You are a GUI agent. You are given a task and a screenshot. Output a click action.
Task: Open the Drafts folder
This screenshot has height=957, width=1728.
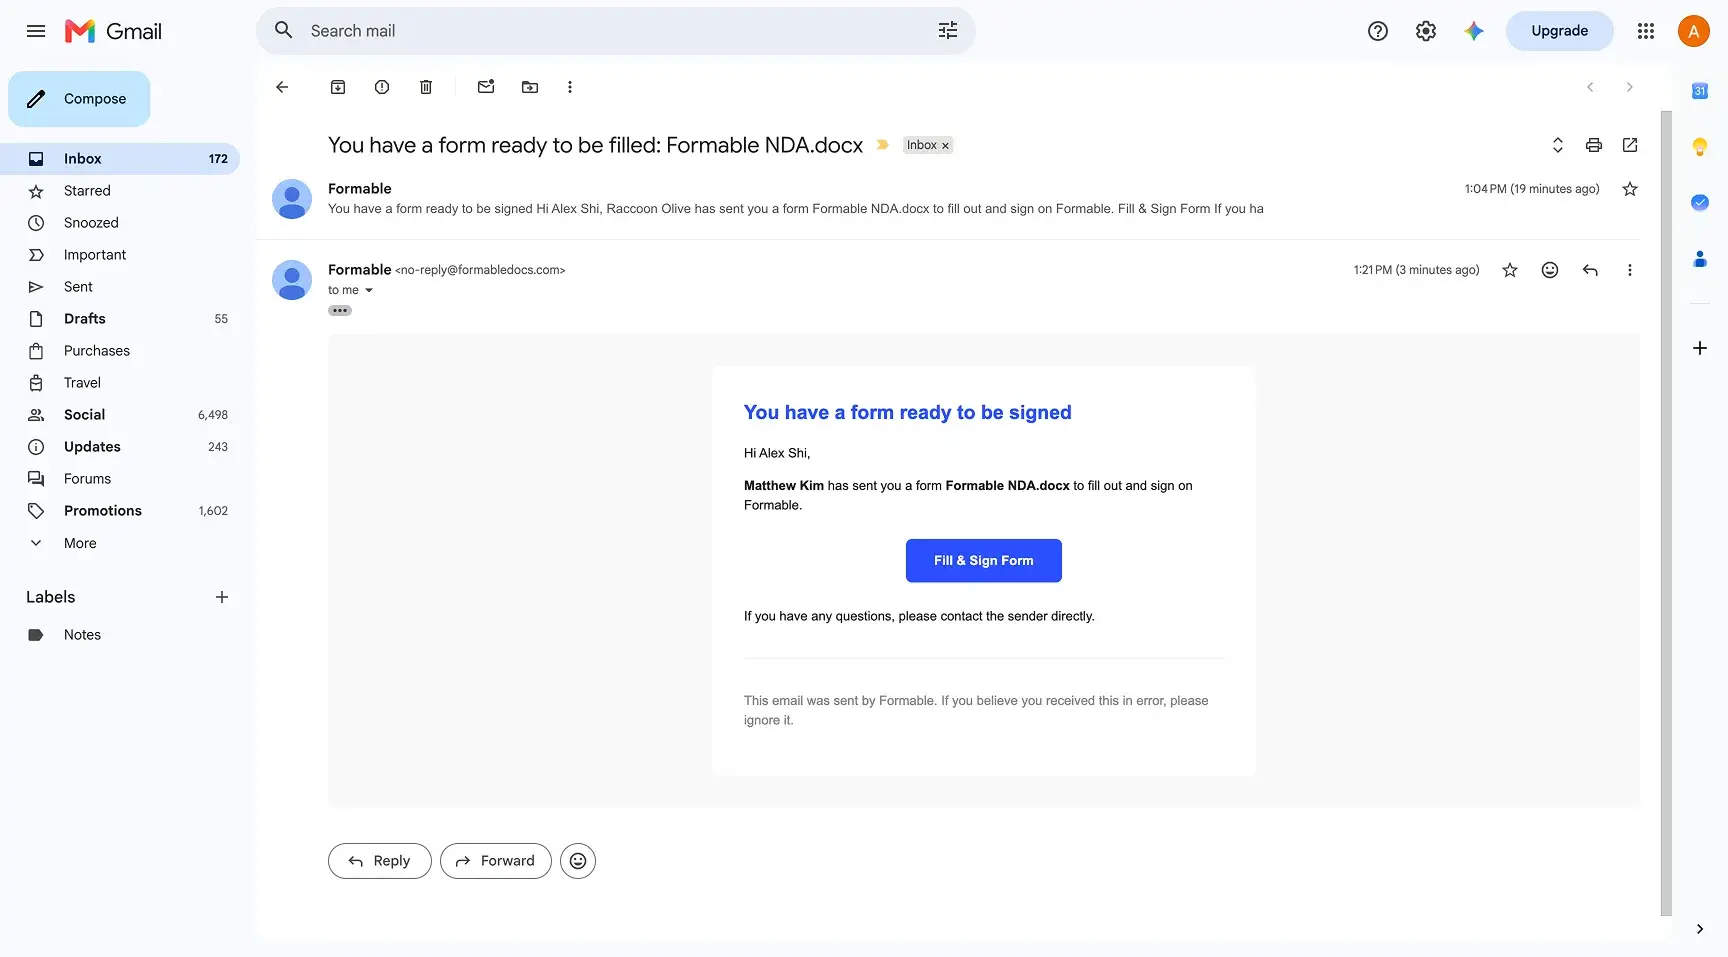[120, 319]
